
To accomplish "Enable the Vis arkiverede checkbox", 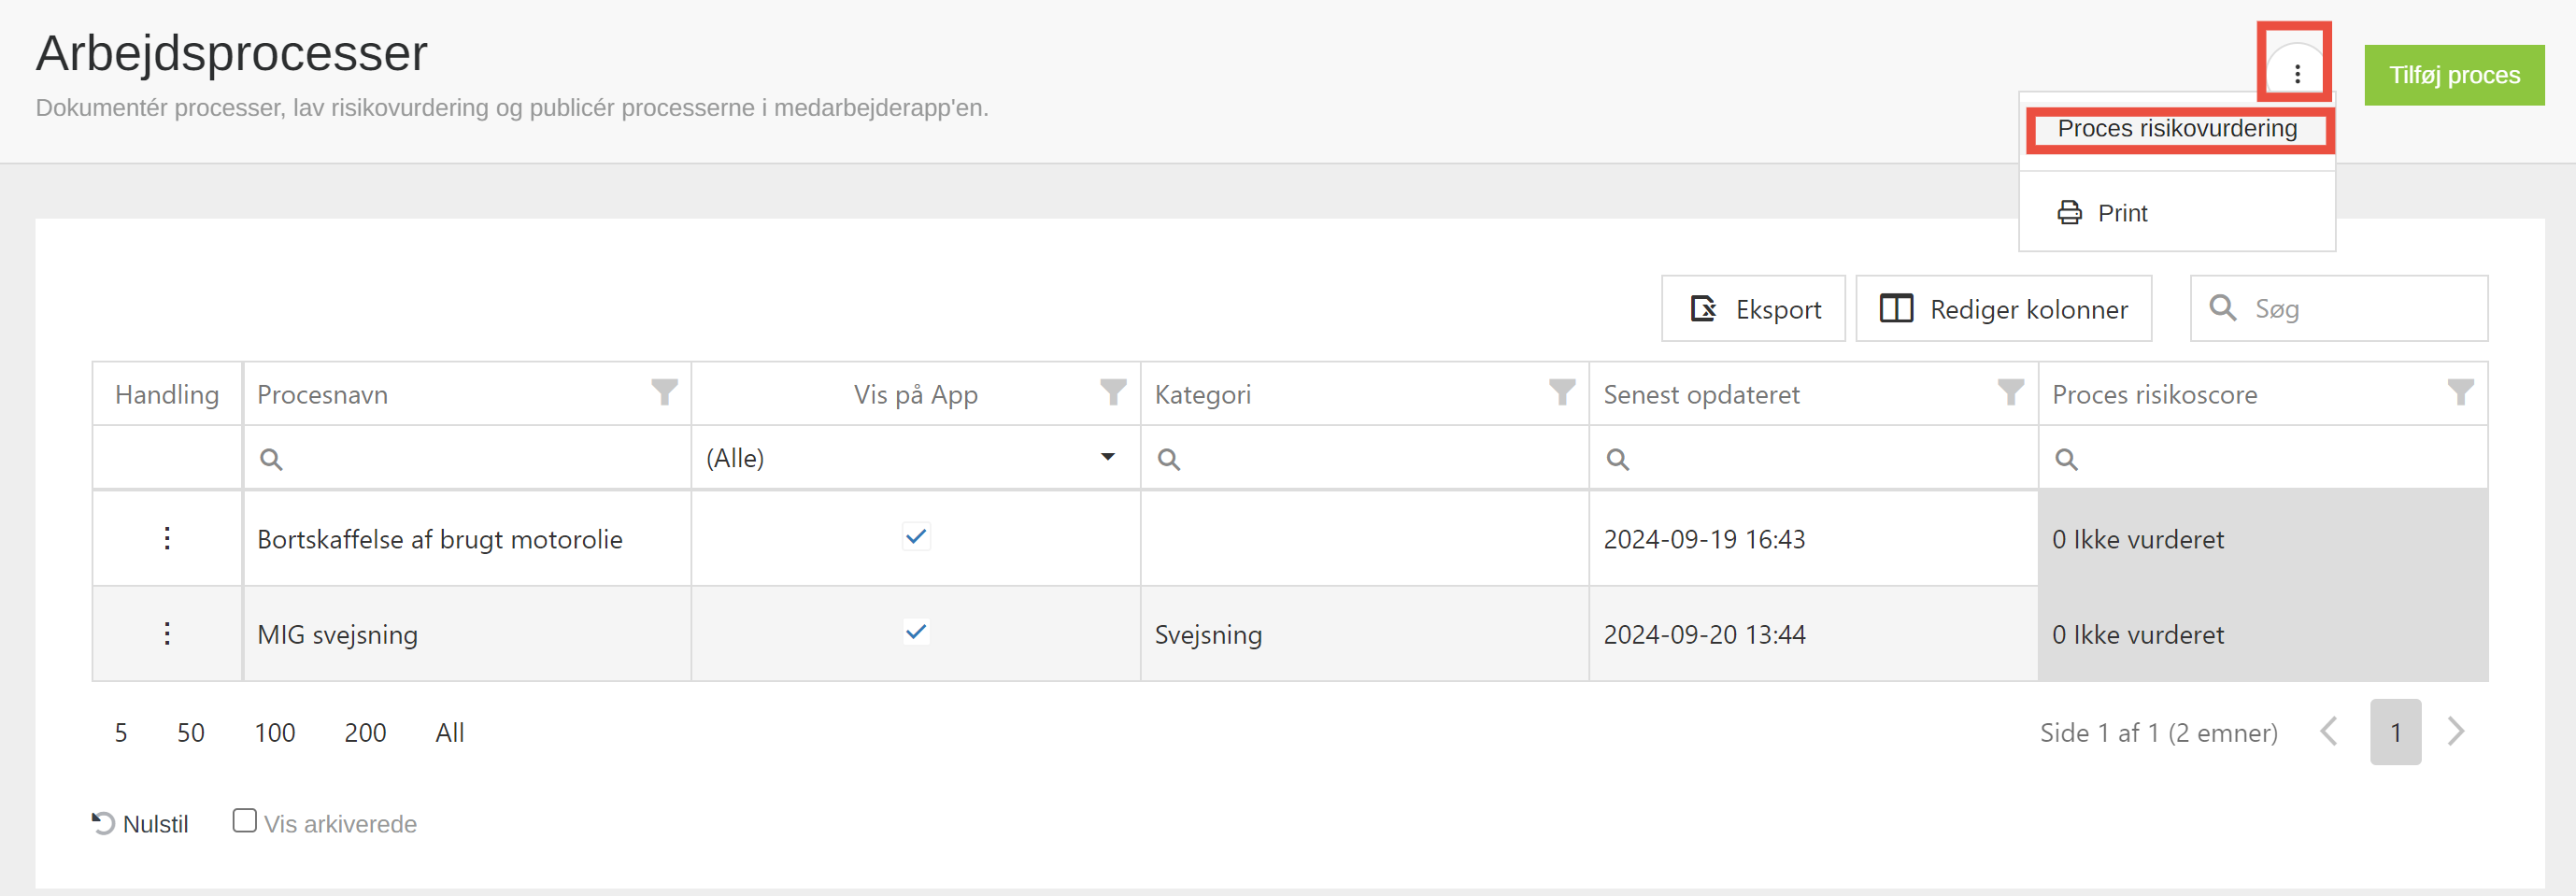I will pyautogui.click(x=244, y=820).
